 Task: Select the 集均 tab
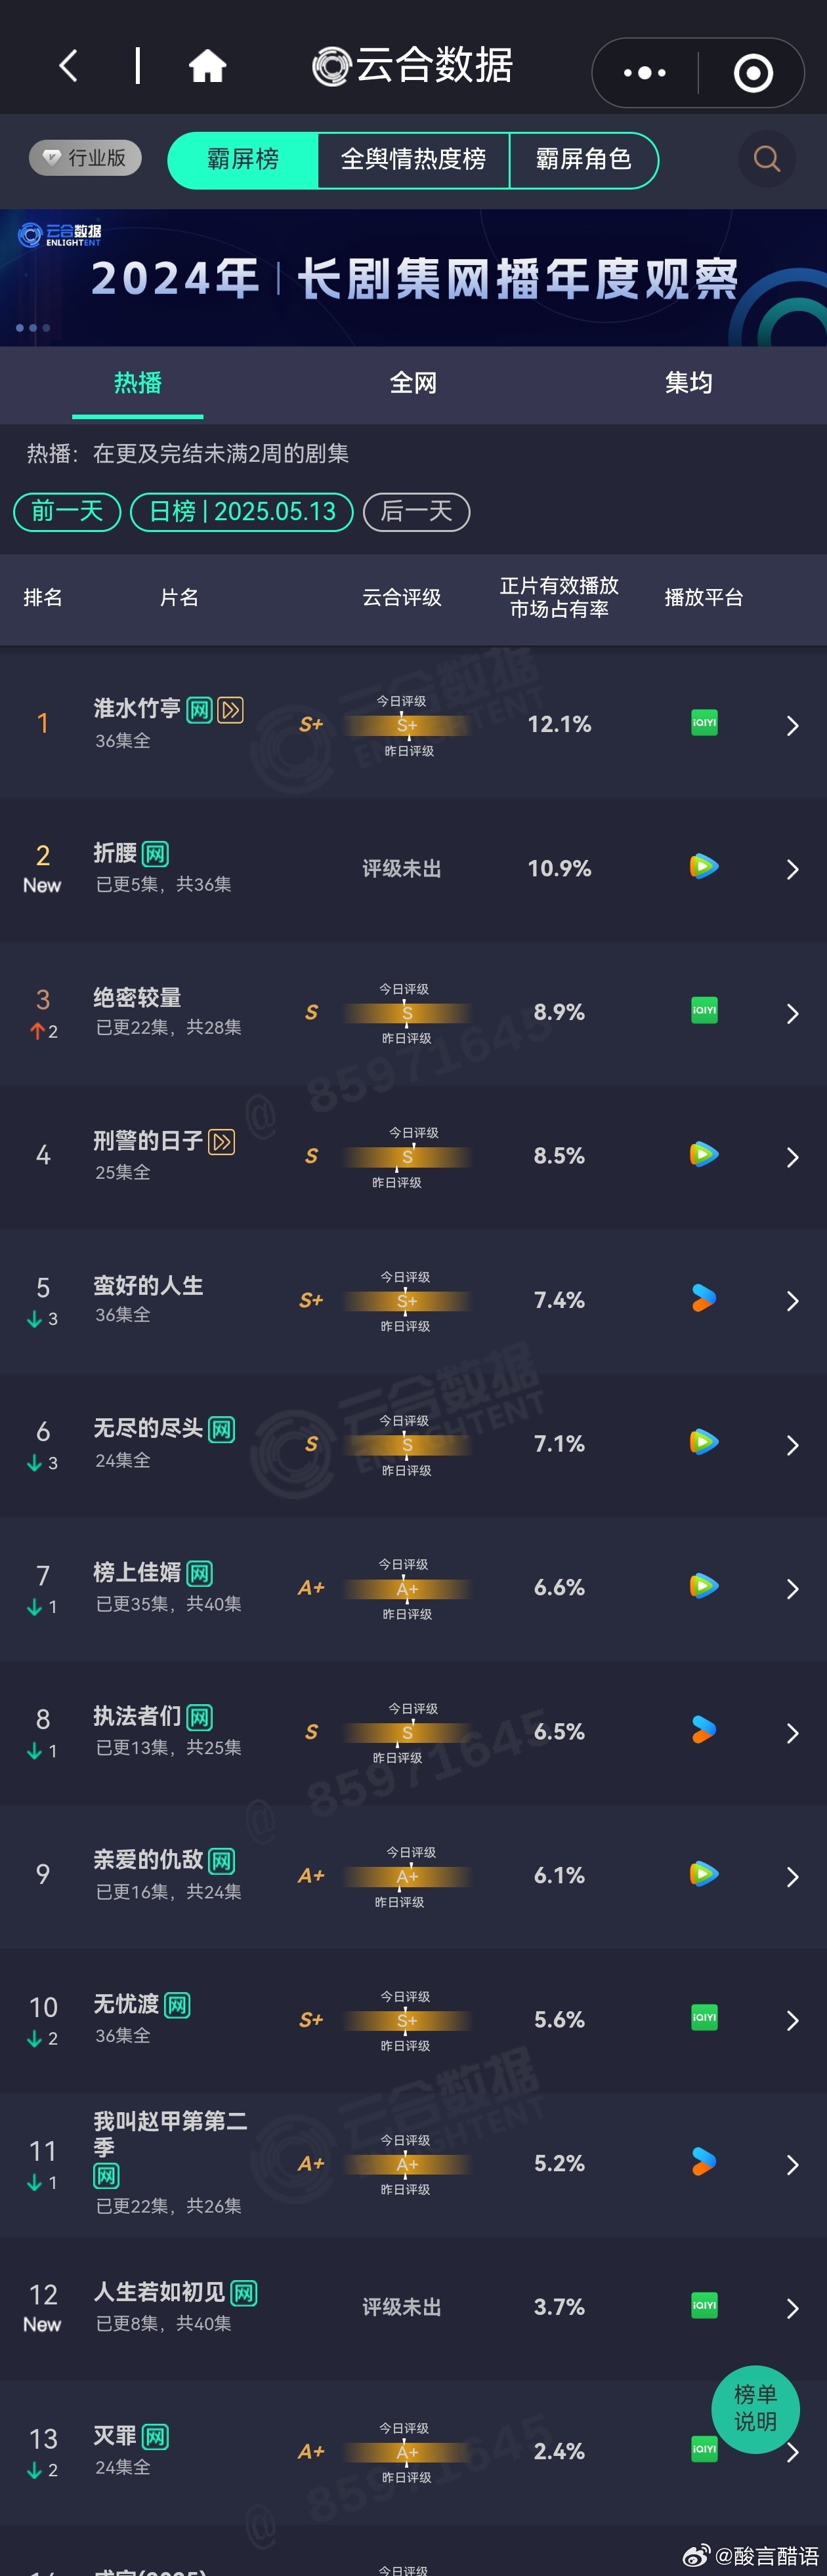tap(689, 383)
